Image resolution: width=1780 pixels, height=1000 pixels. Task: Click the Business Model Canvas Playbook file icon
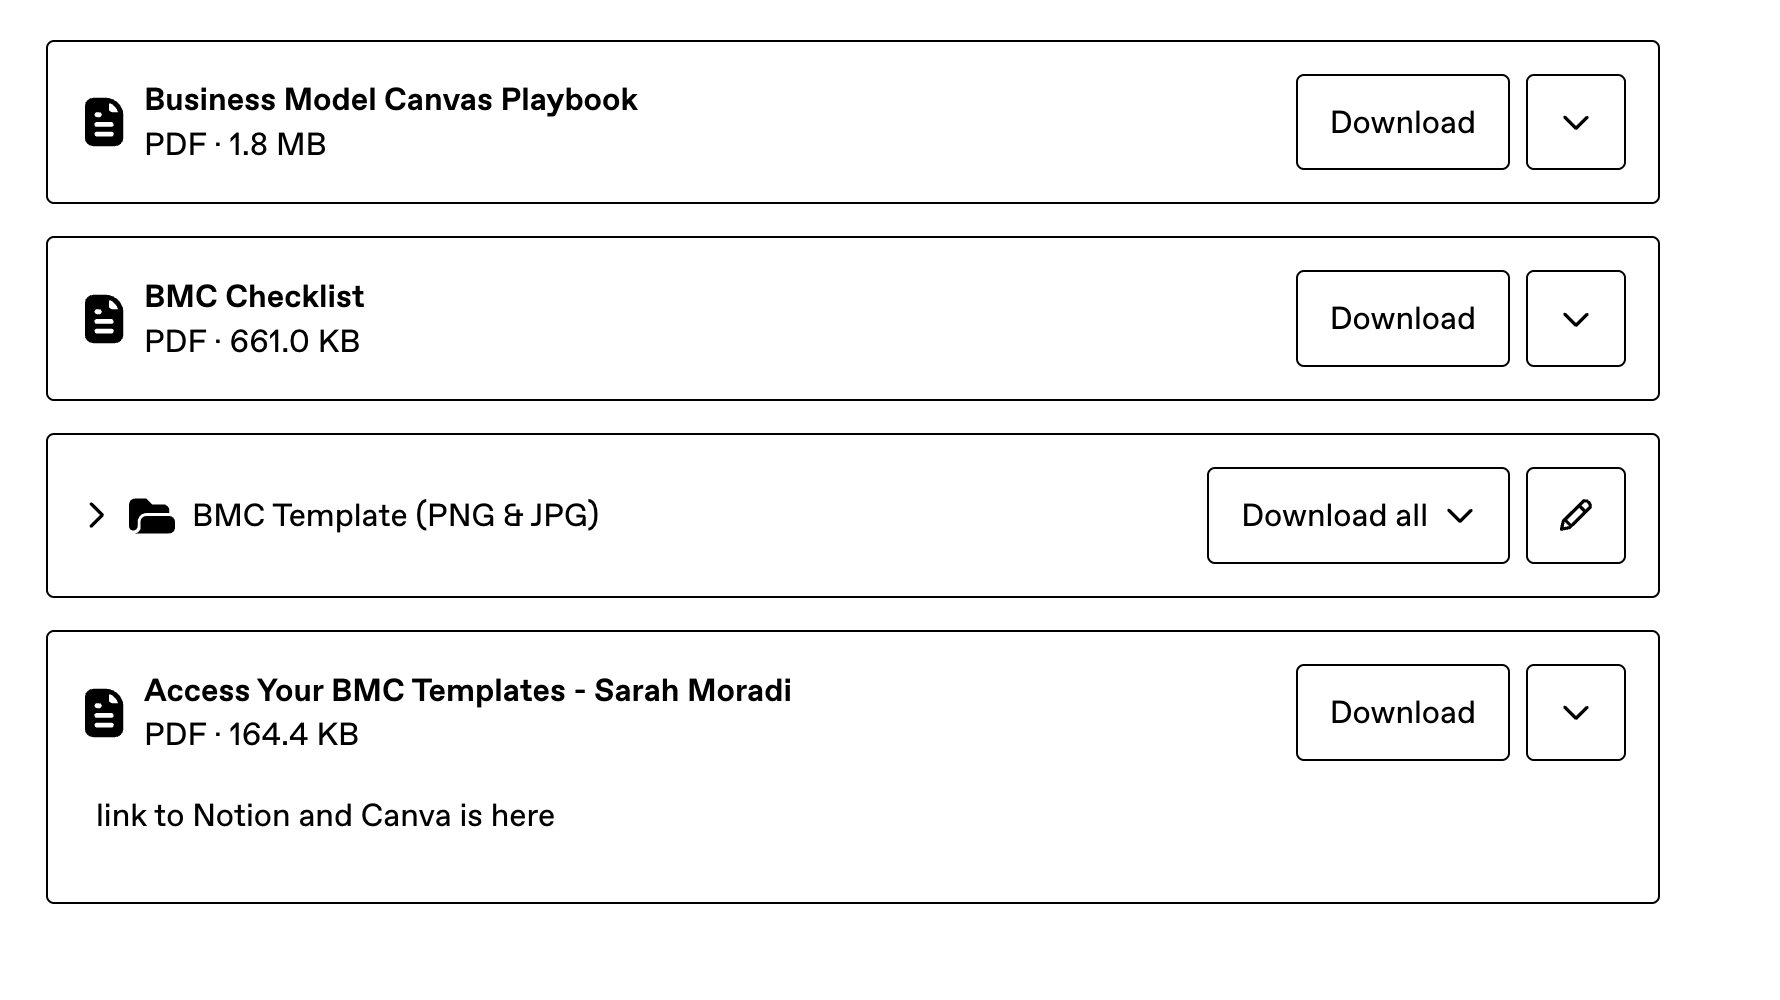pos(104,122)
